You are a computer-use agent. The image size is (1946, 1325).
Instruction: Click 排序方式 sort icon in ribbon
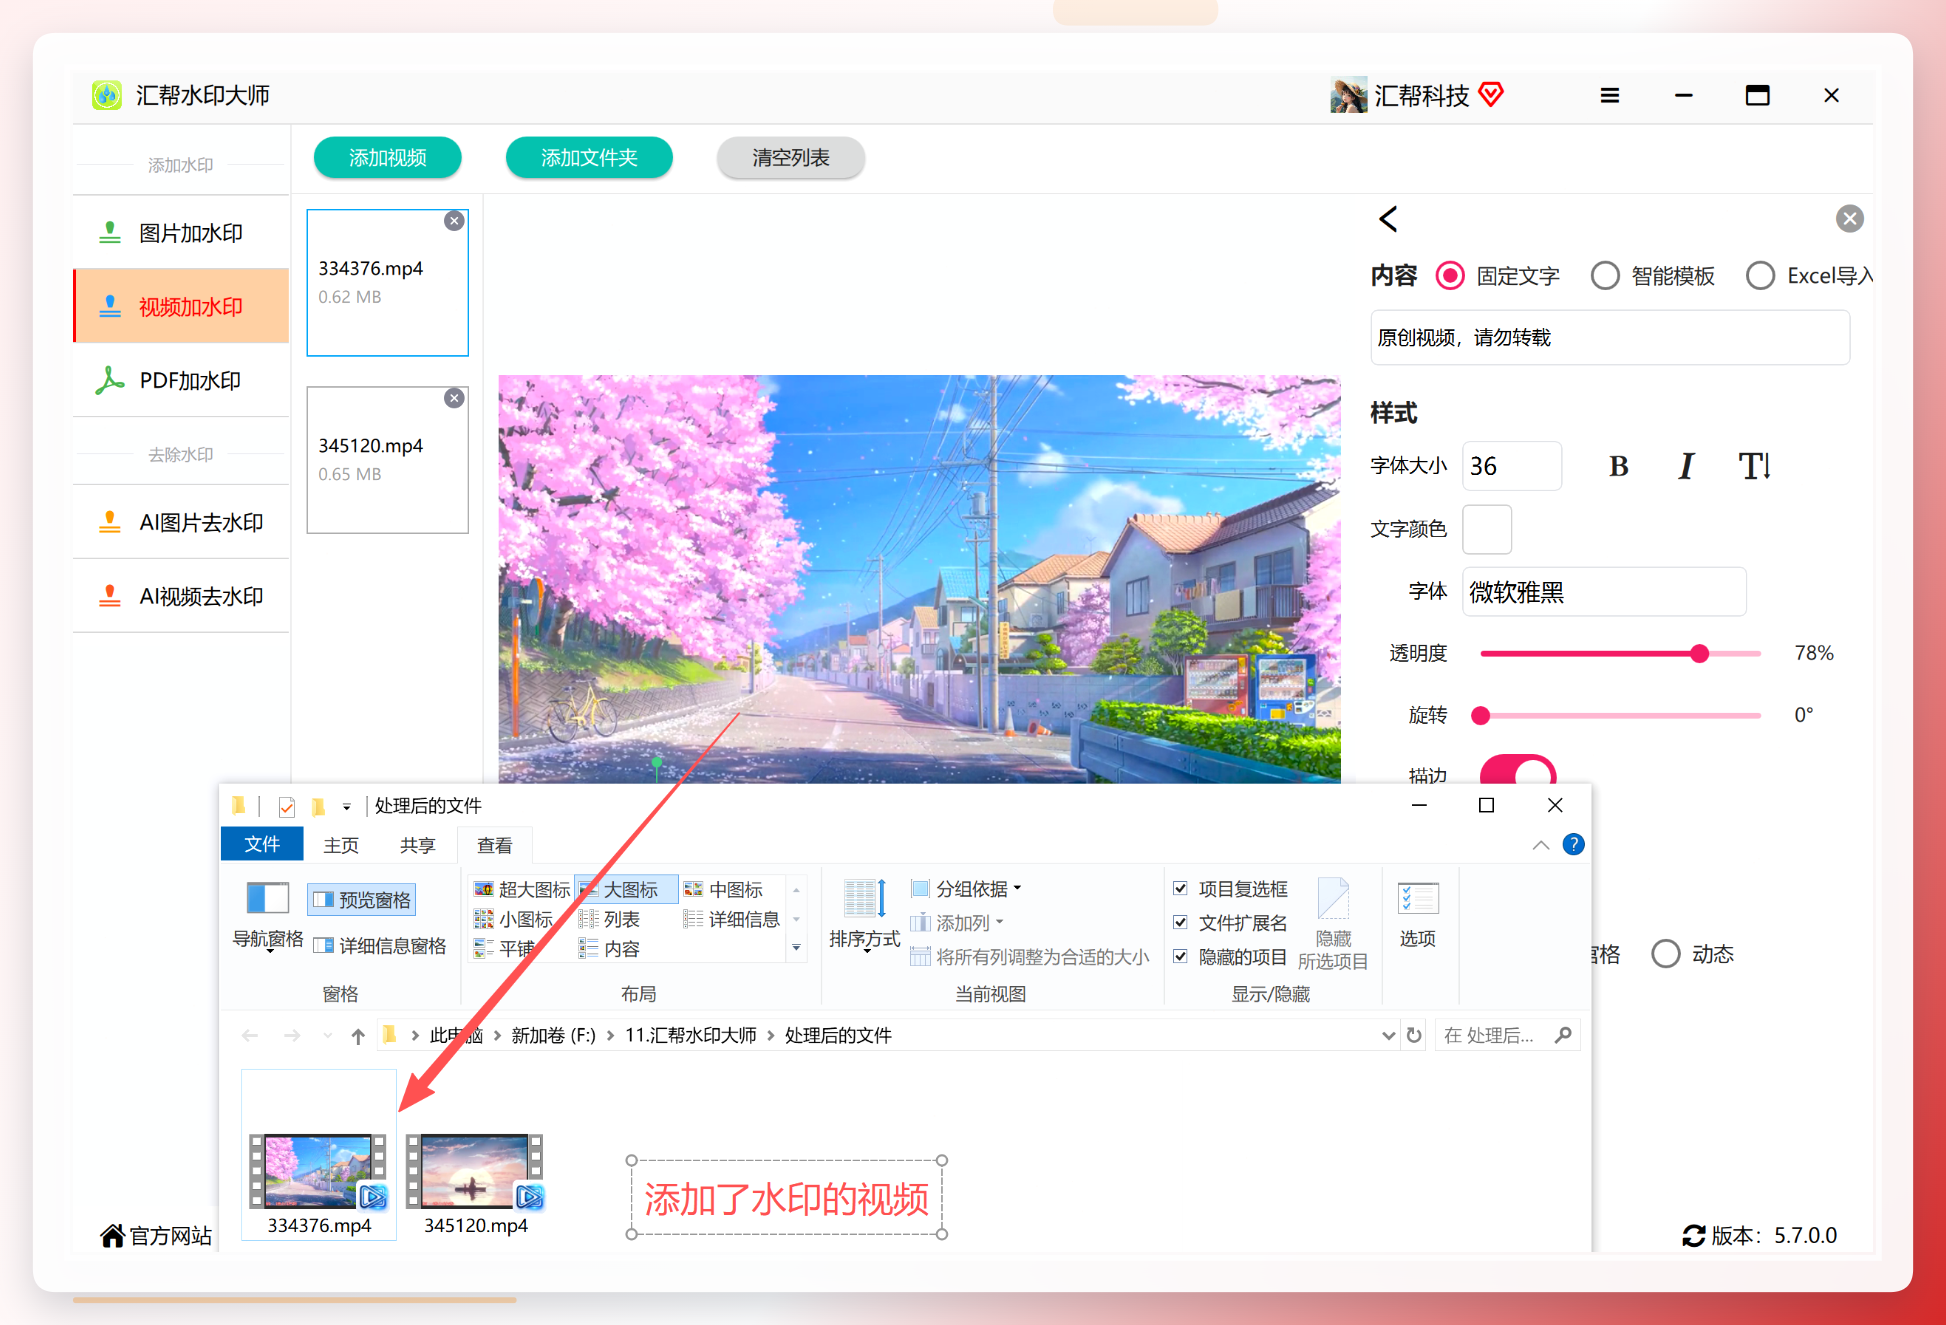pyautogui.click(x=864, y=914)
